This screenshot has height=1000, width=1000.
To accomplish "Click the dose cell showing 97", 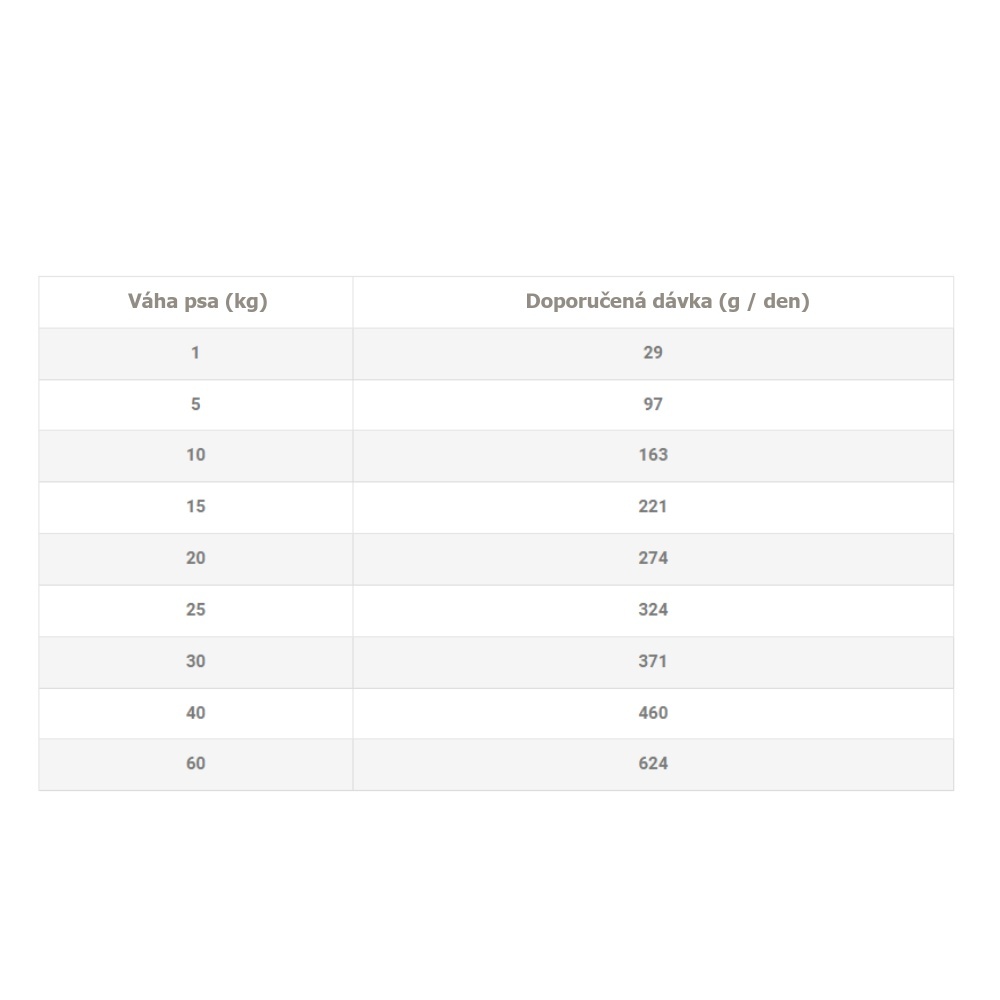I will coord(653,404).
